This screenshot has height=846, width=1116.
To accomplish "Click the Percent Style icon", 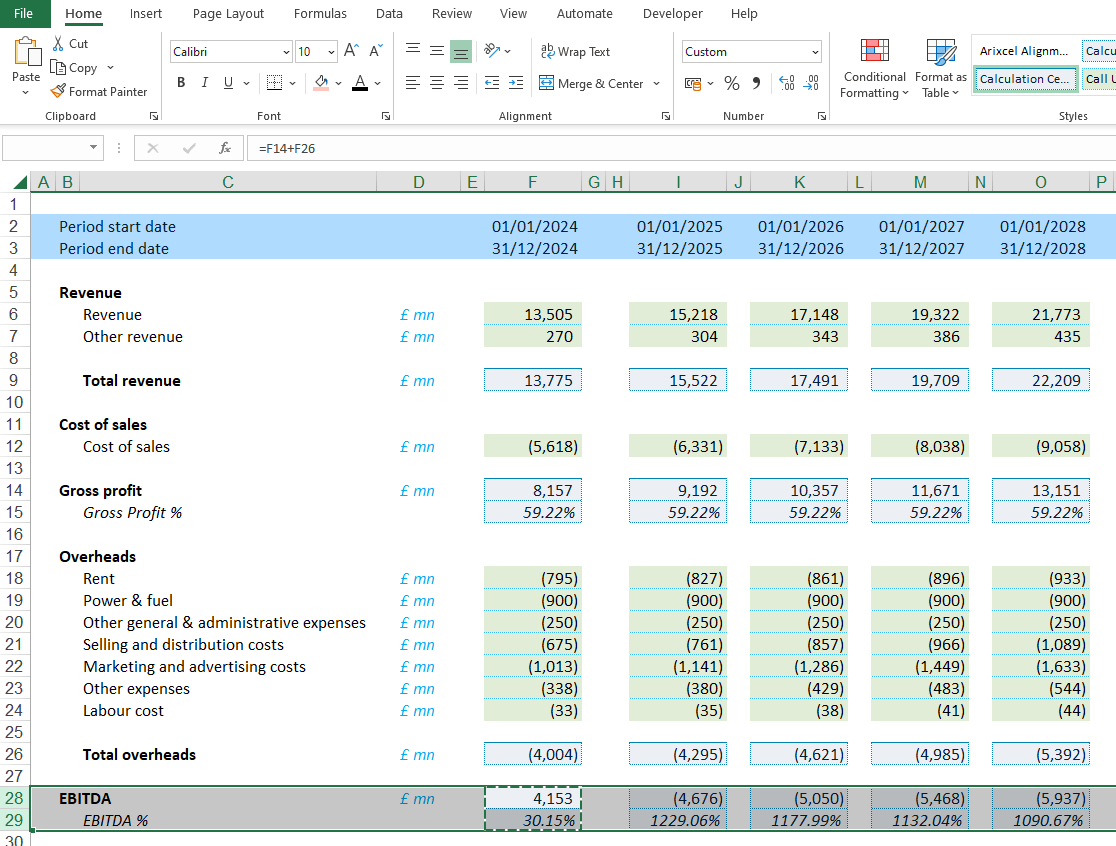I will click(x=732, y=84).
